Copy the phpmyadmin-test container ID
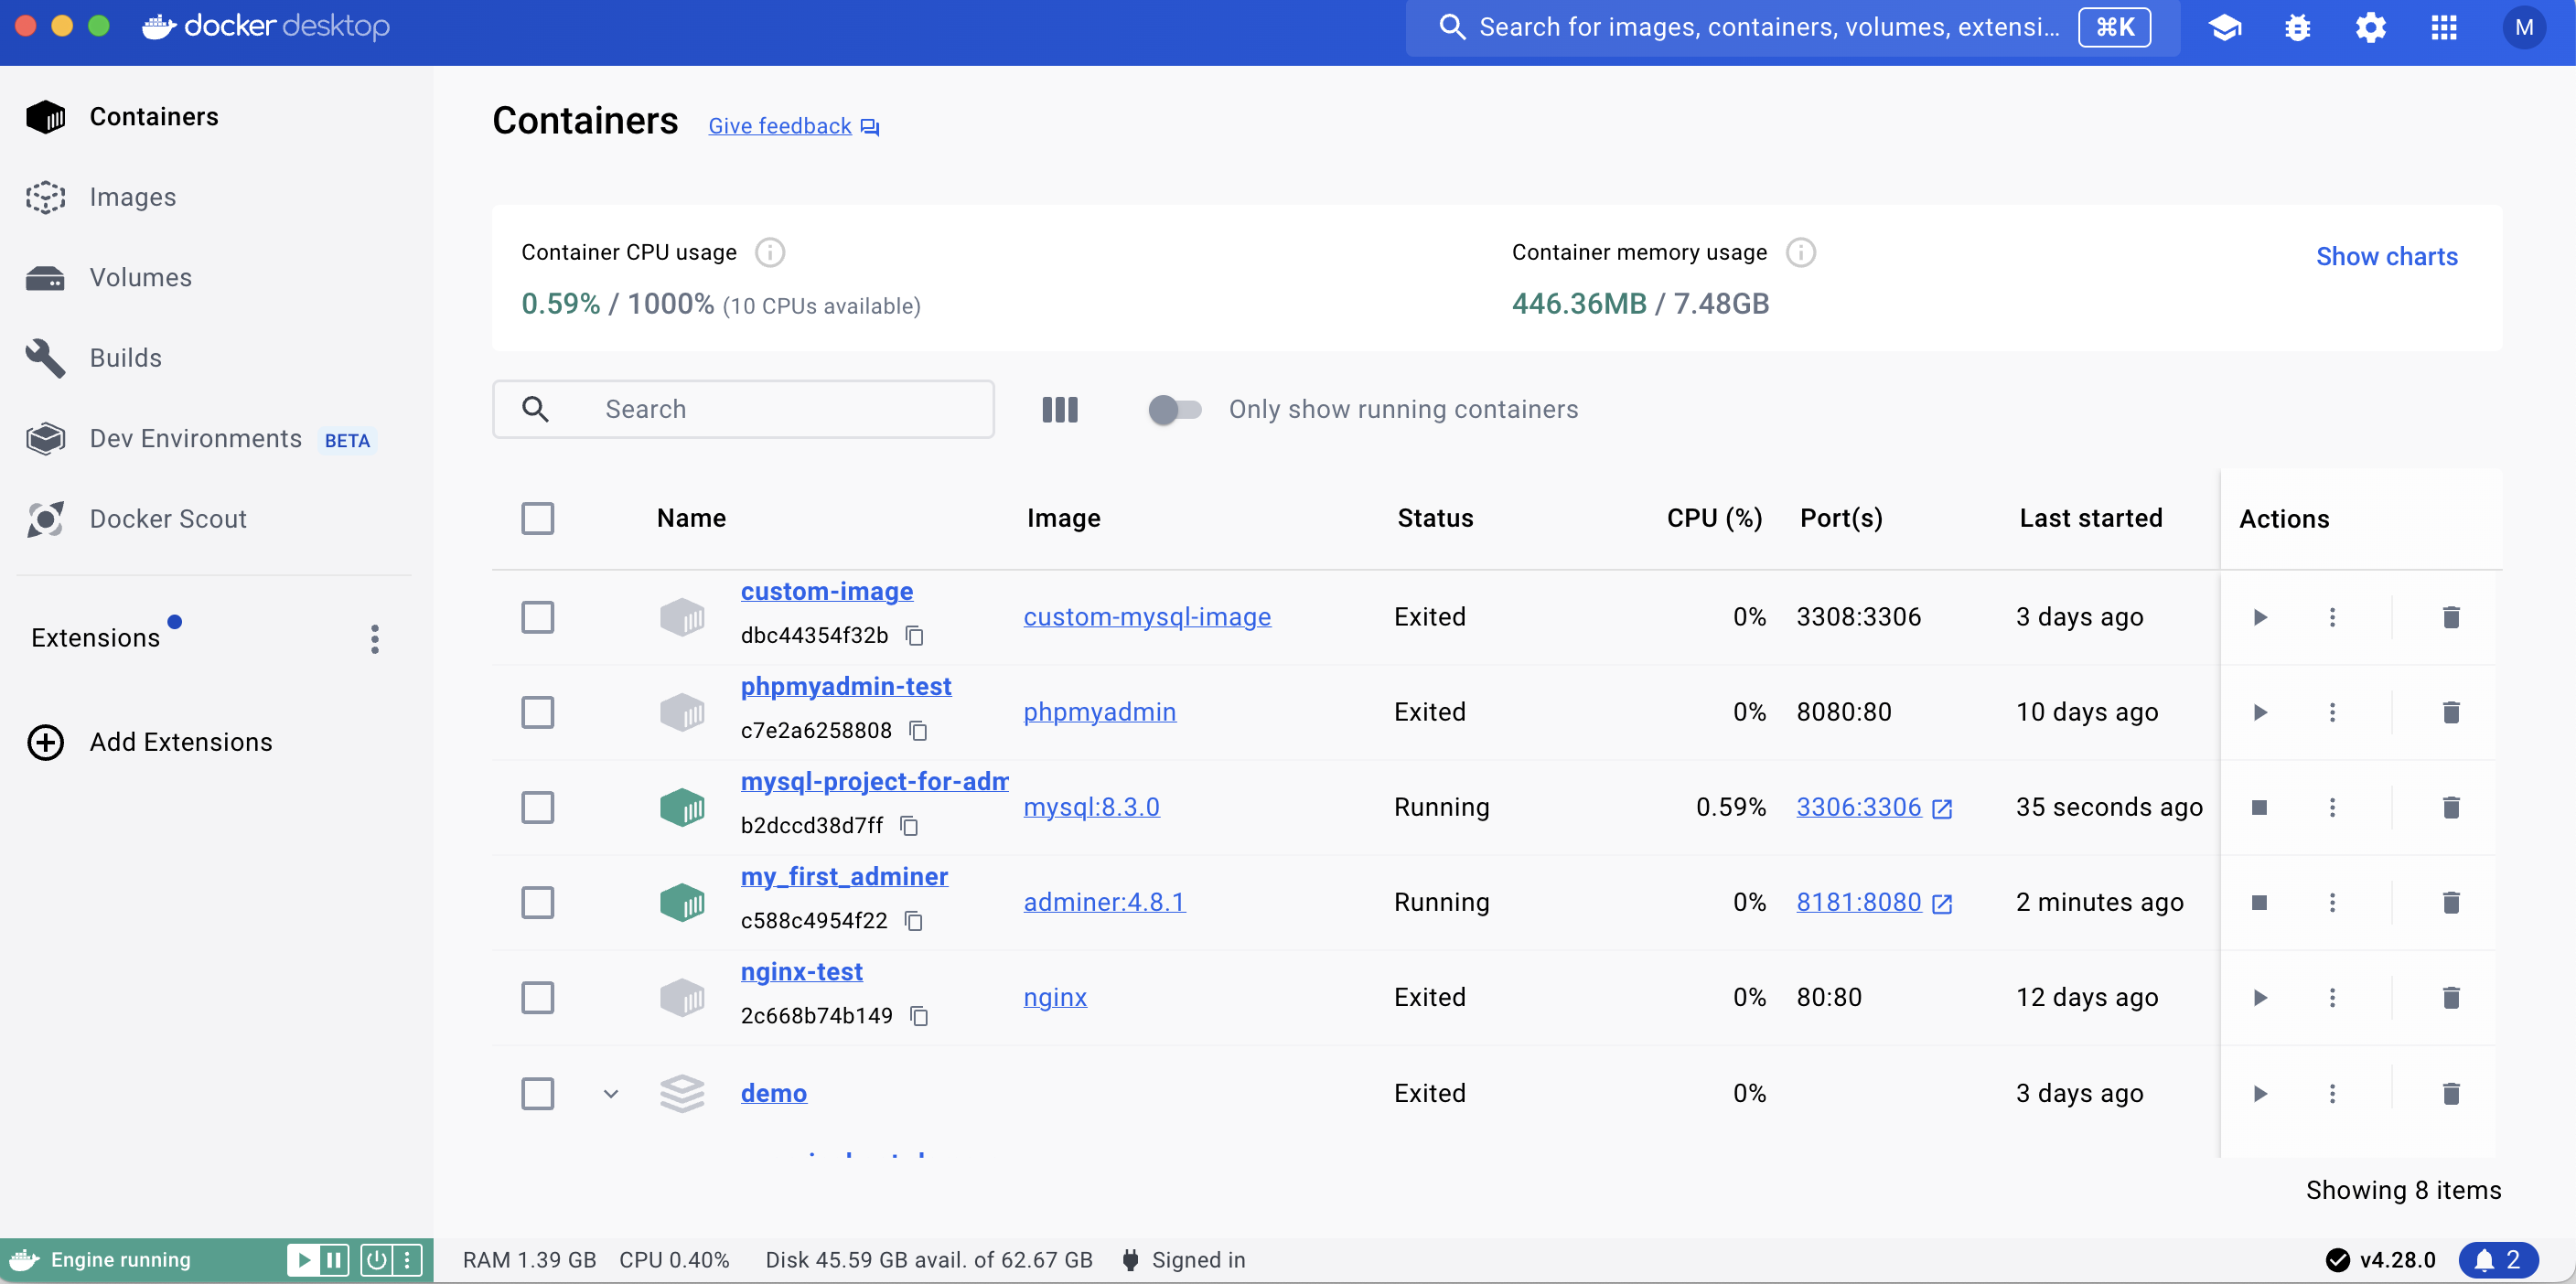Viewport: 2576px width, 1284px height. [x=918, y=731]
